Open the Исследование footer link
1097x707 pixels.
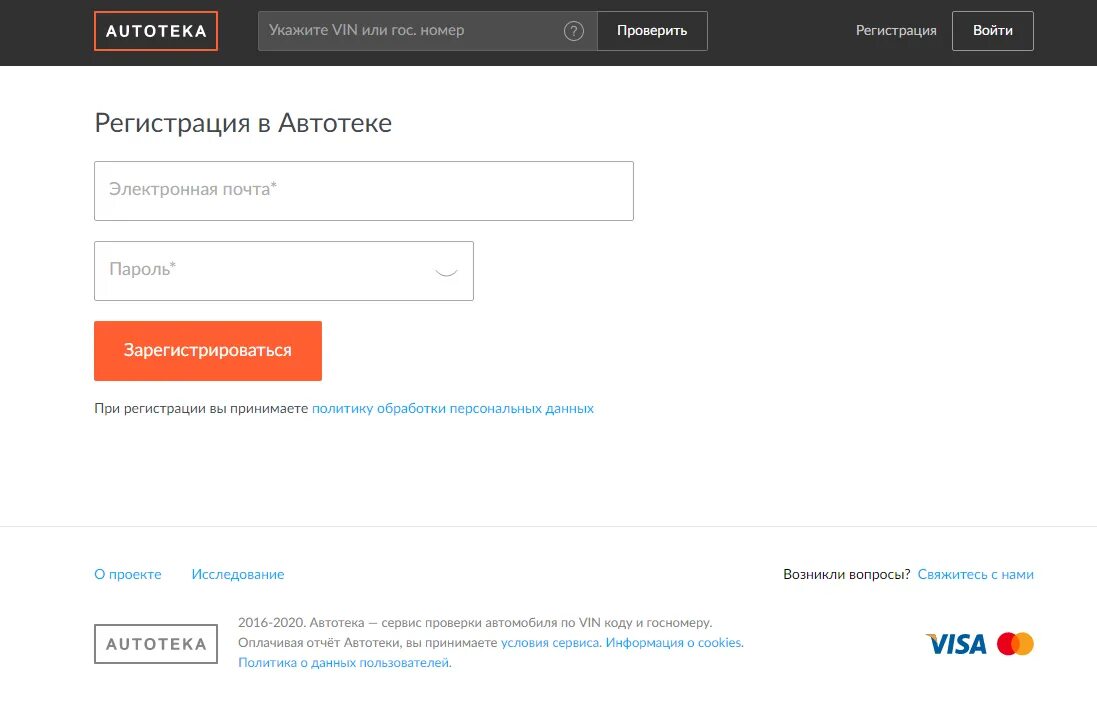tap(238, 574)
